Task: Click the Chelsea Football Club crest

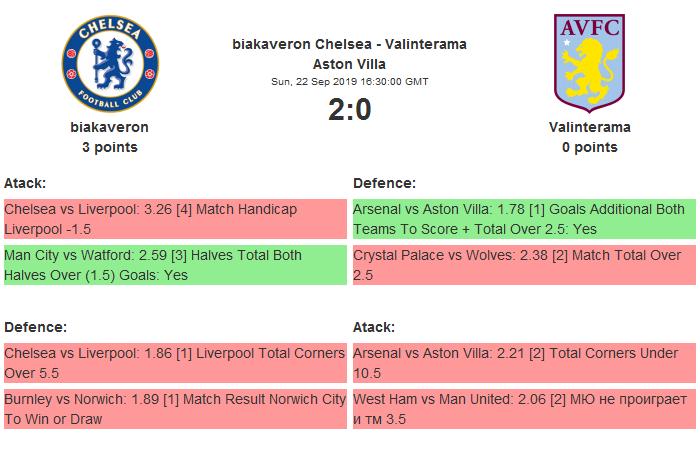Action: pyautogui.click(x=110, y=63)
